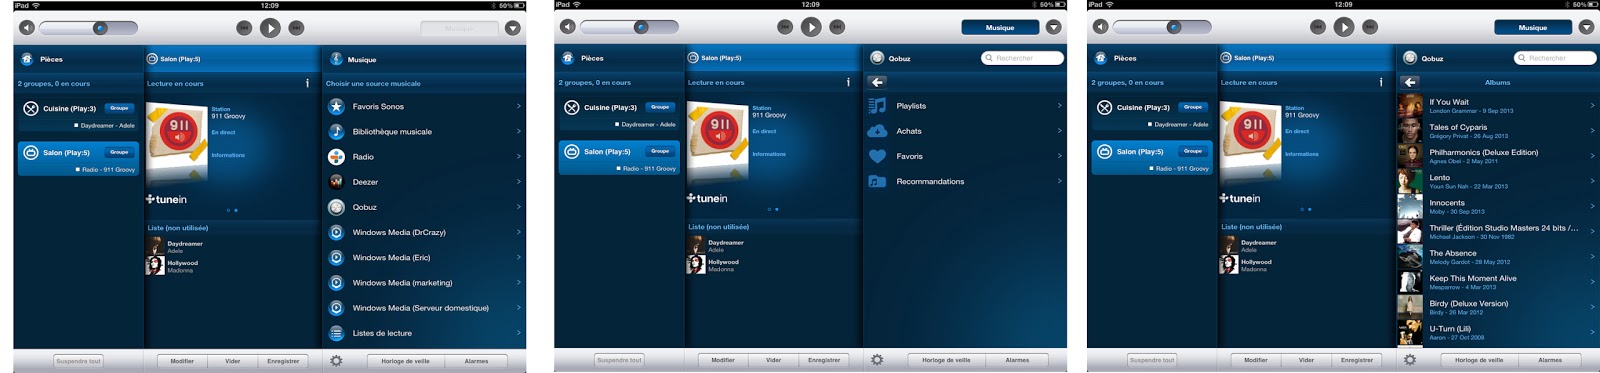Click Enregistrer button in Qobuz Albums screen
The height and width of the screenshot is (373, 1600).
(x=1357, y=360)
